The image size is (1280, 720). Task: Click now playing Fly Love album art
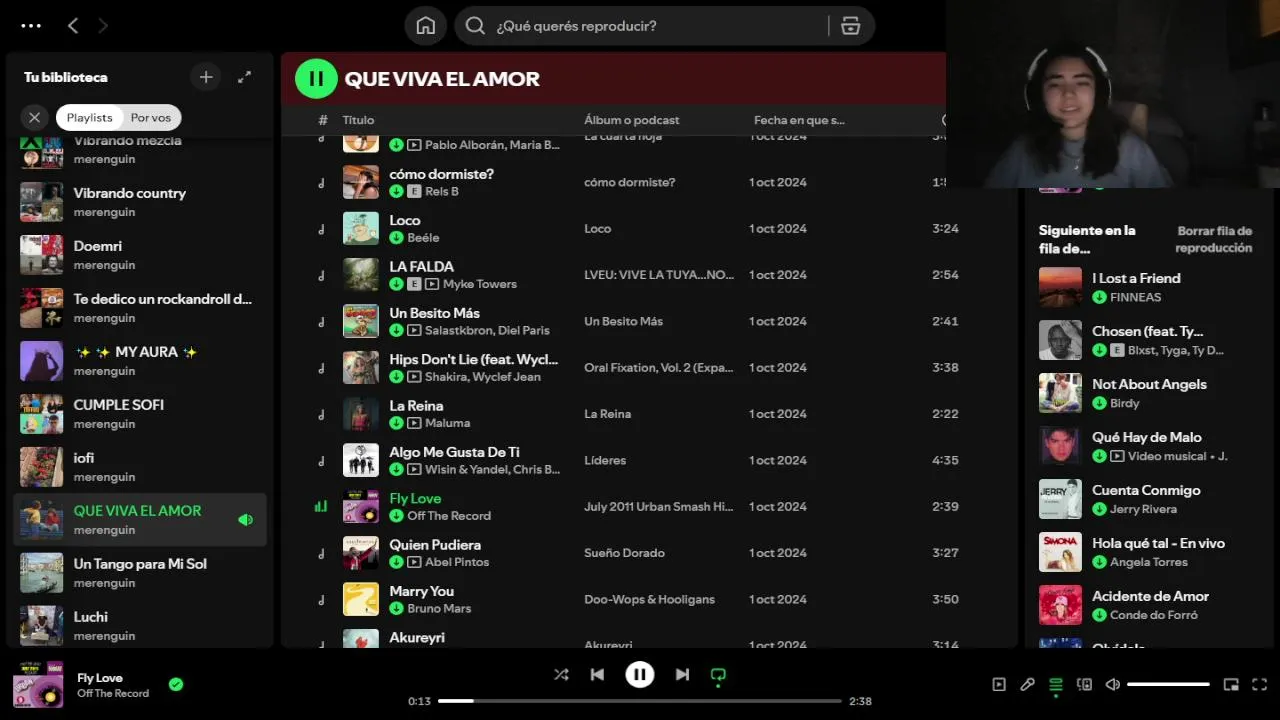point(38,685)
